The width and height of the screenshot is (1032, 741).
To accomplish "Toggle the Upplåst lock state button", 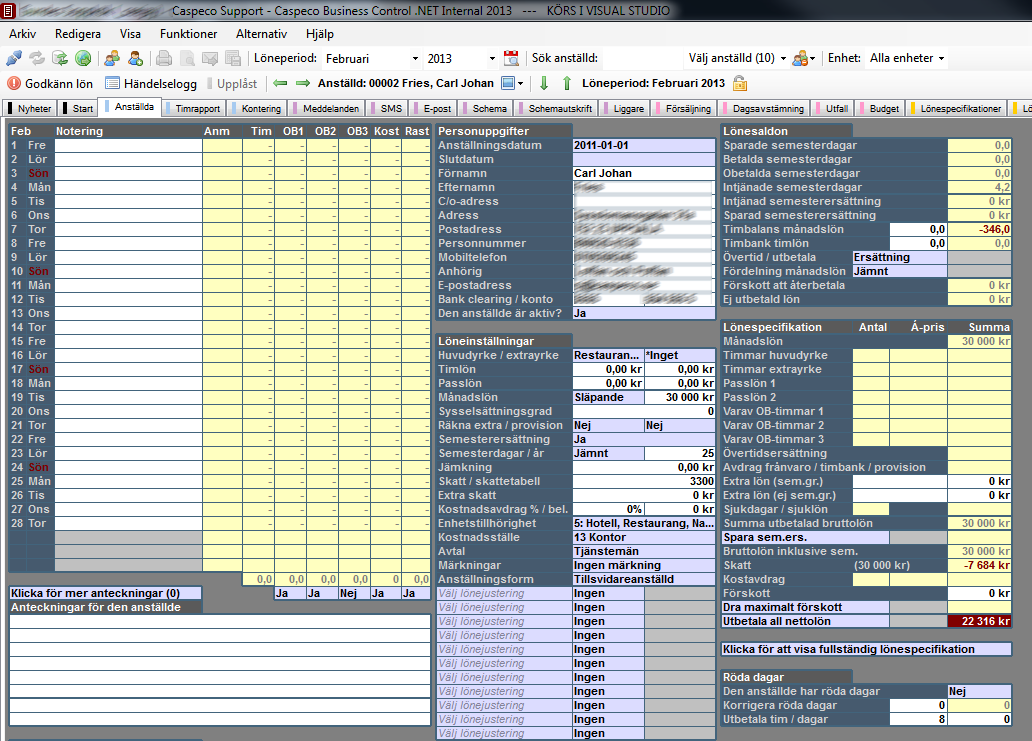I will 232,84.
